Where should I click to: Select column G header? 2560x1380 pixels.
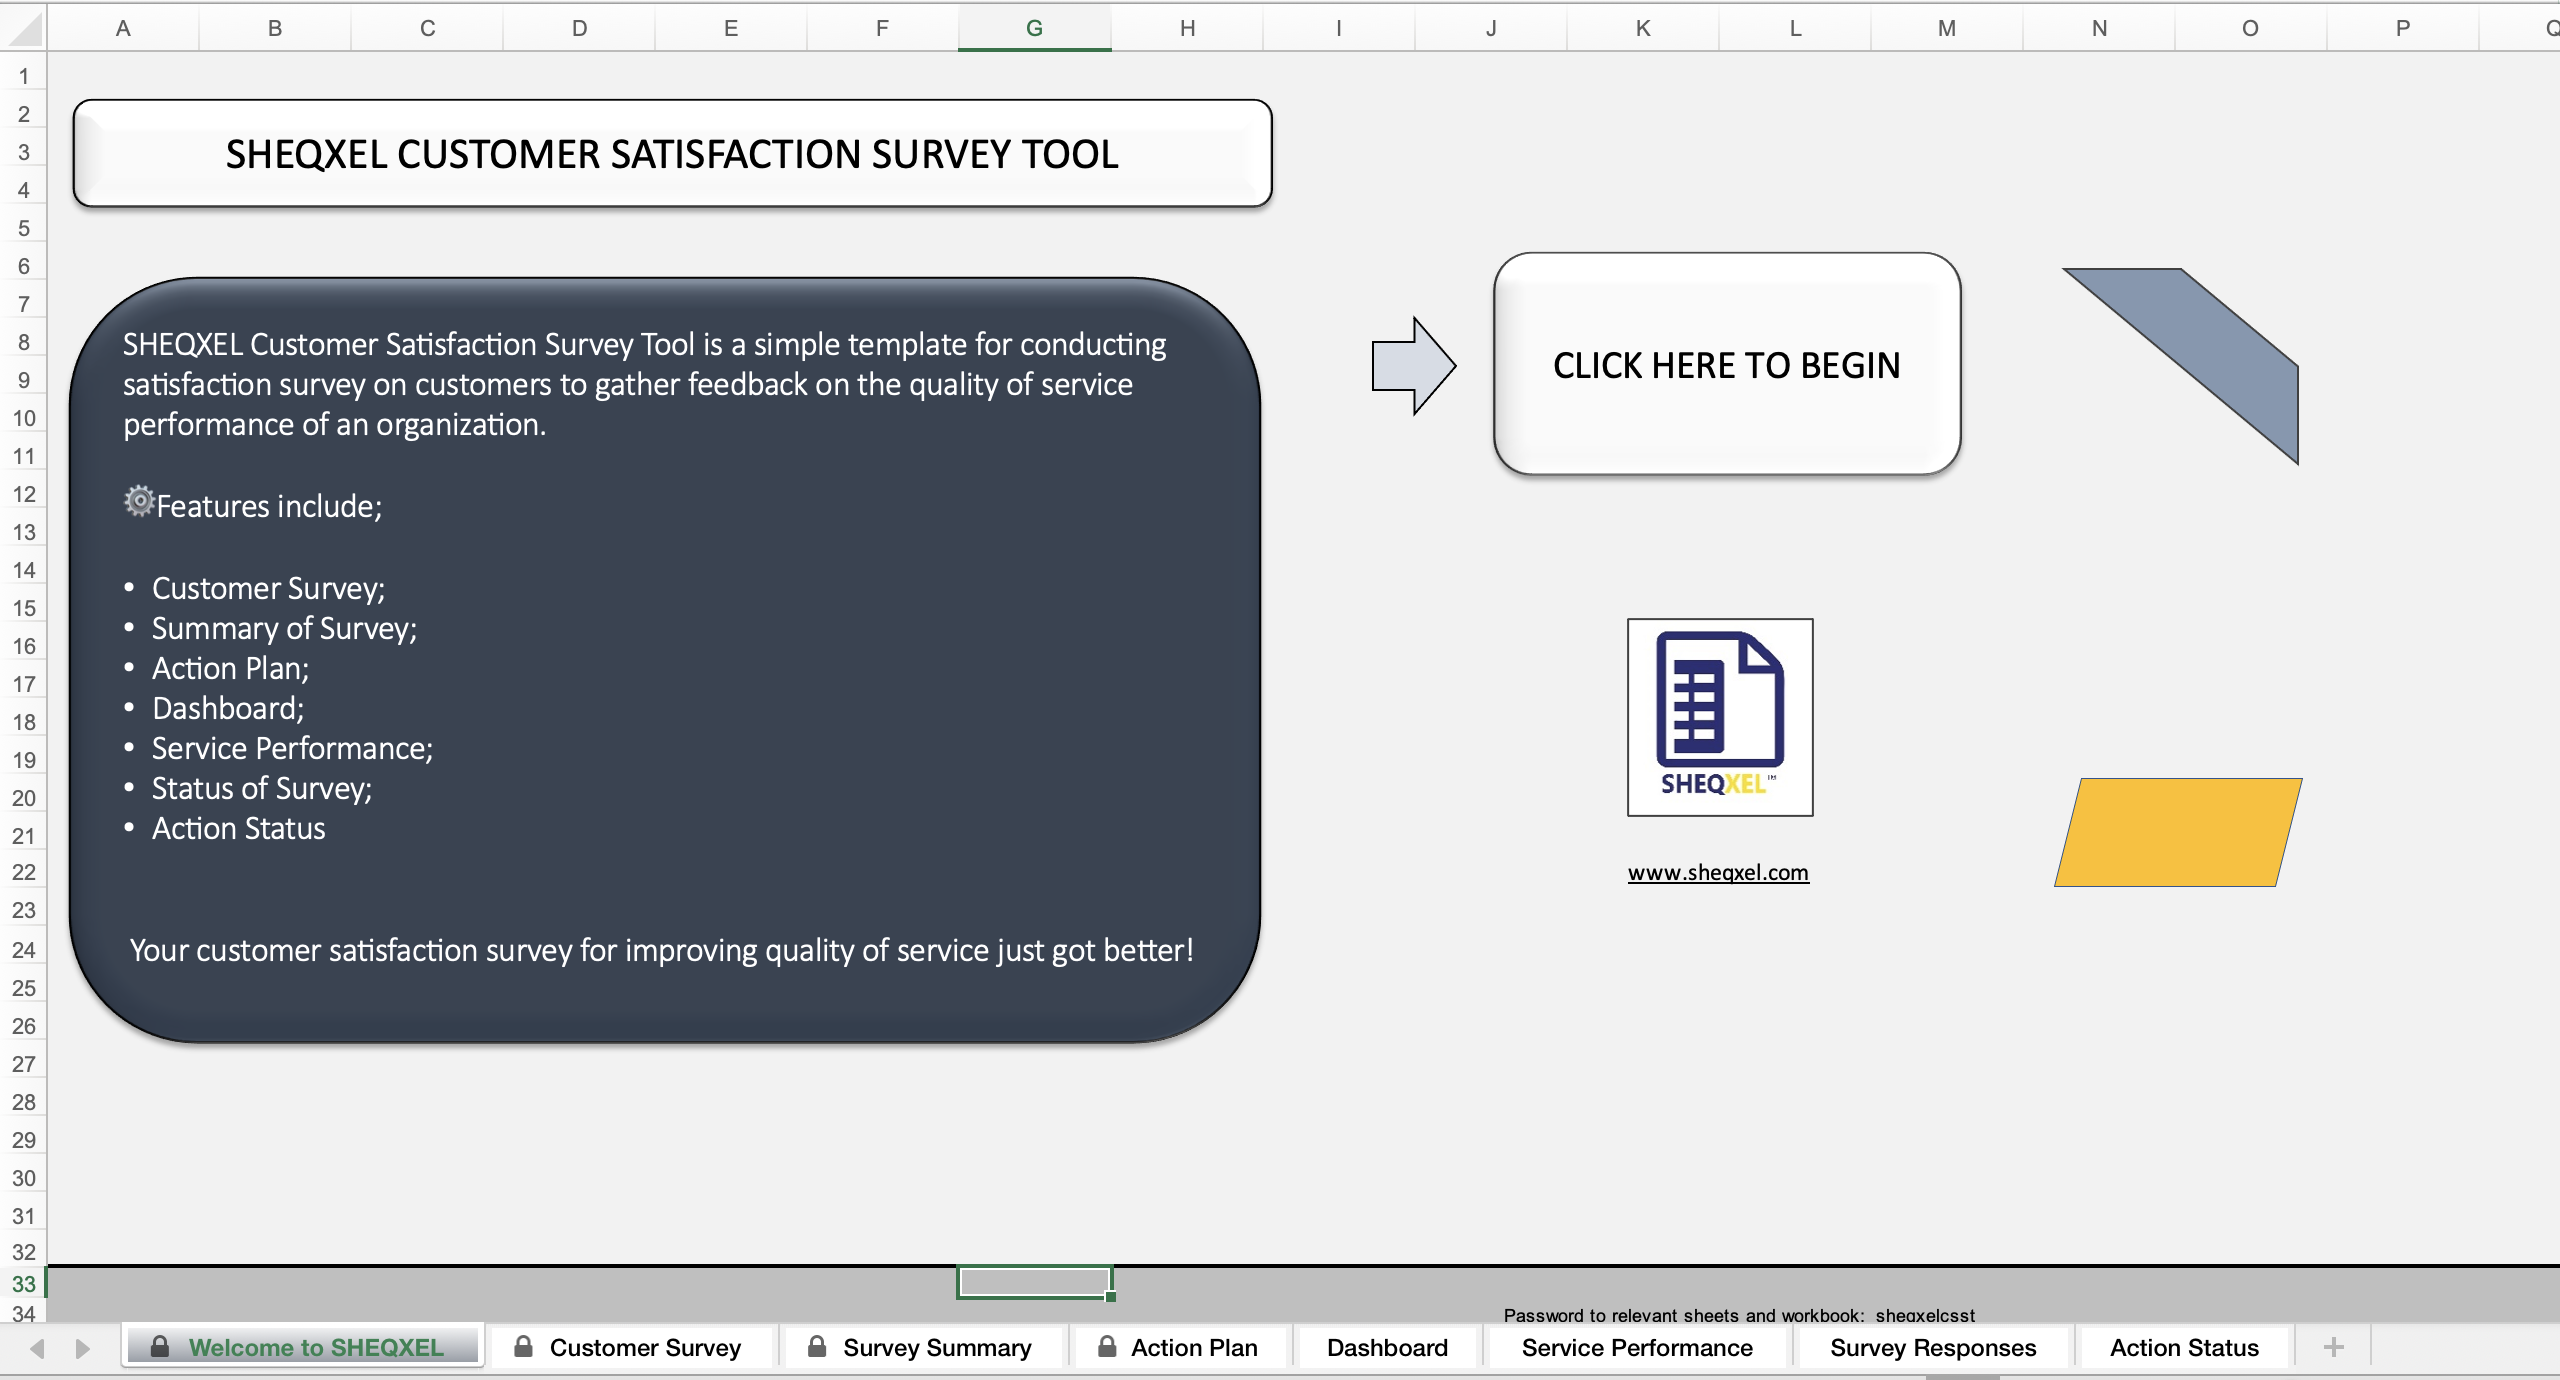pyautogui.click(x=1034, y=28)
